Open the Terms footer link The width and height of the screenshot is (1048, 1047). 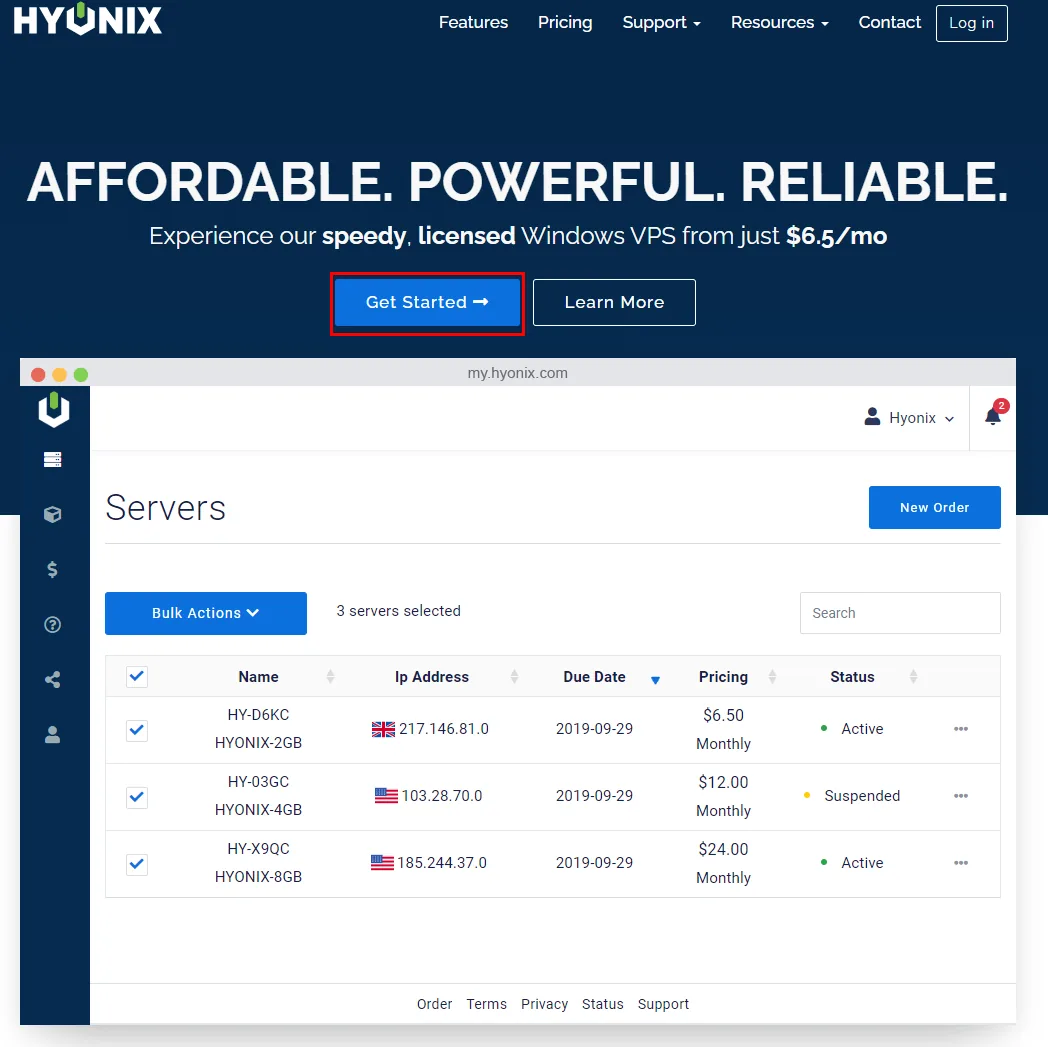point(487,1004)
